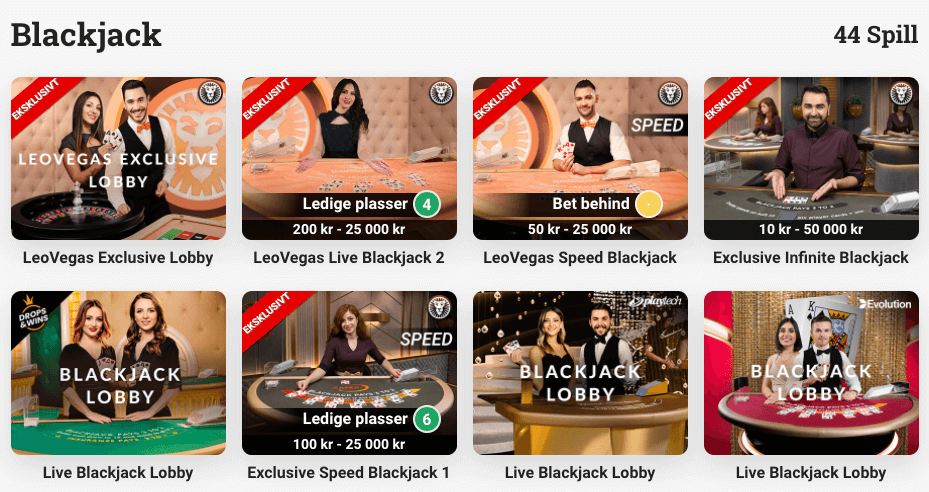Click the LeoVegas lion logo on Exclusive Lobby
929x492 pixels.
210,93
